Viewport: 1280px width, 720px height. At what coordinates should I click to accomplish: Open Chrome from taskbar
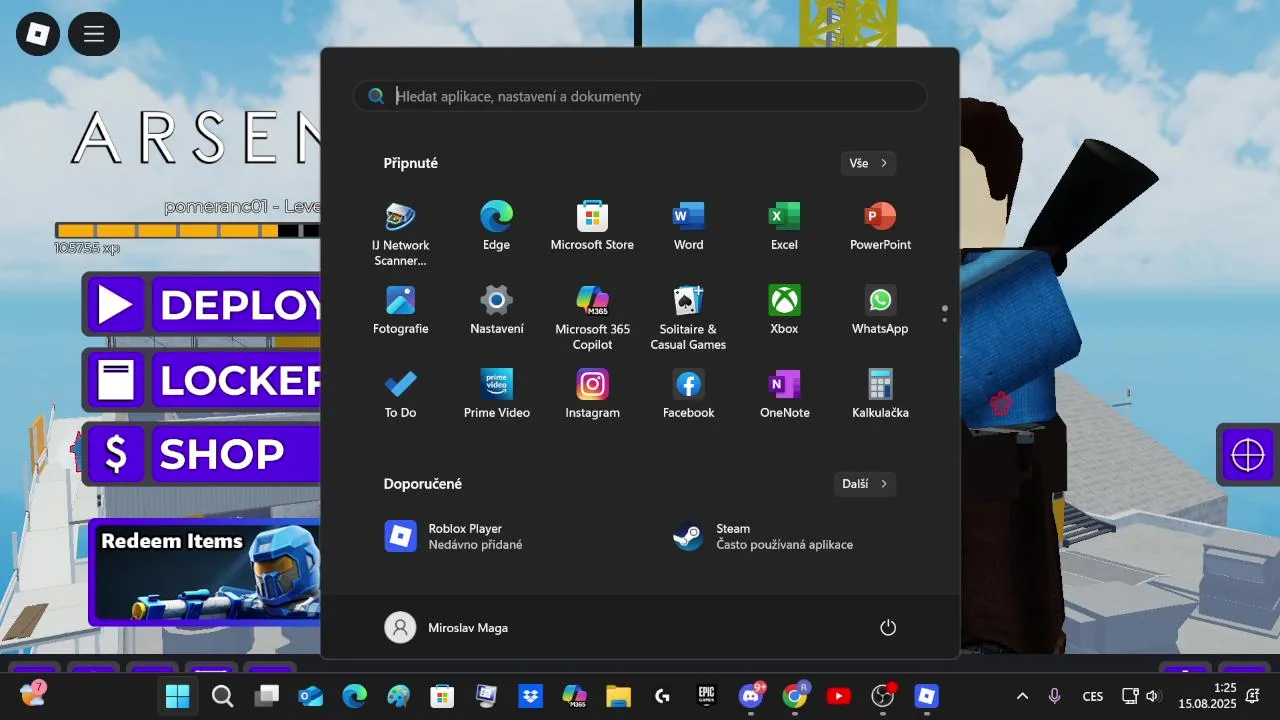[x=794, y=696]
